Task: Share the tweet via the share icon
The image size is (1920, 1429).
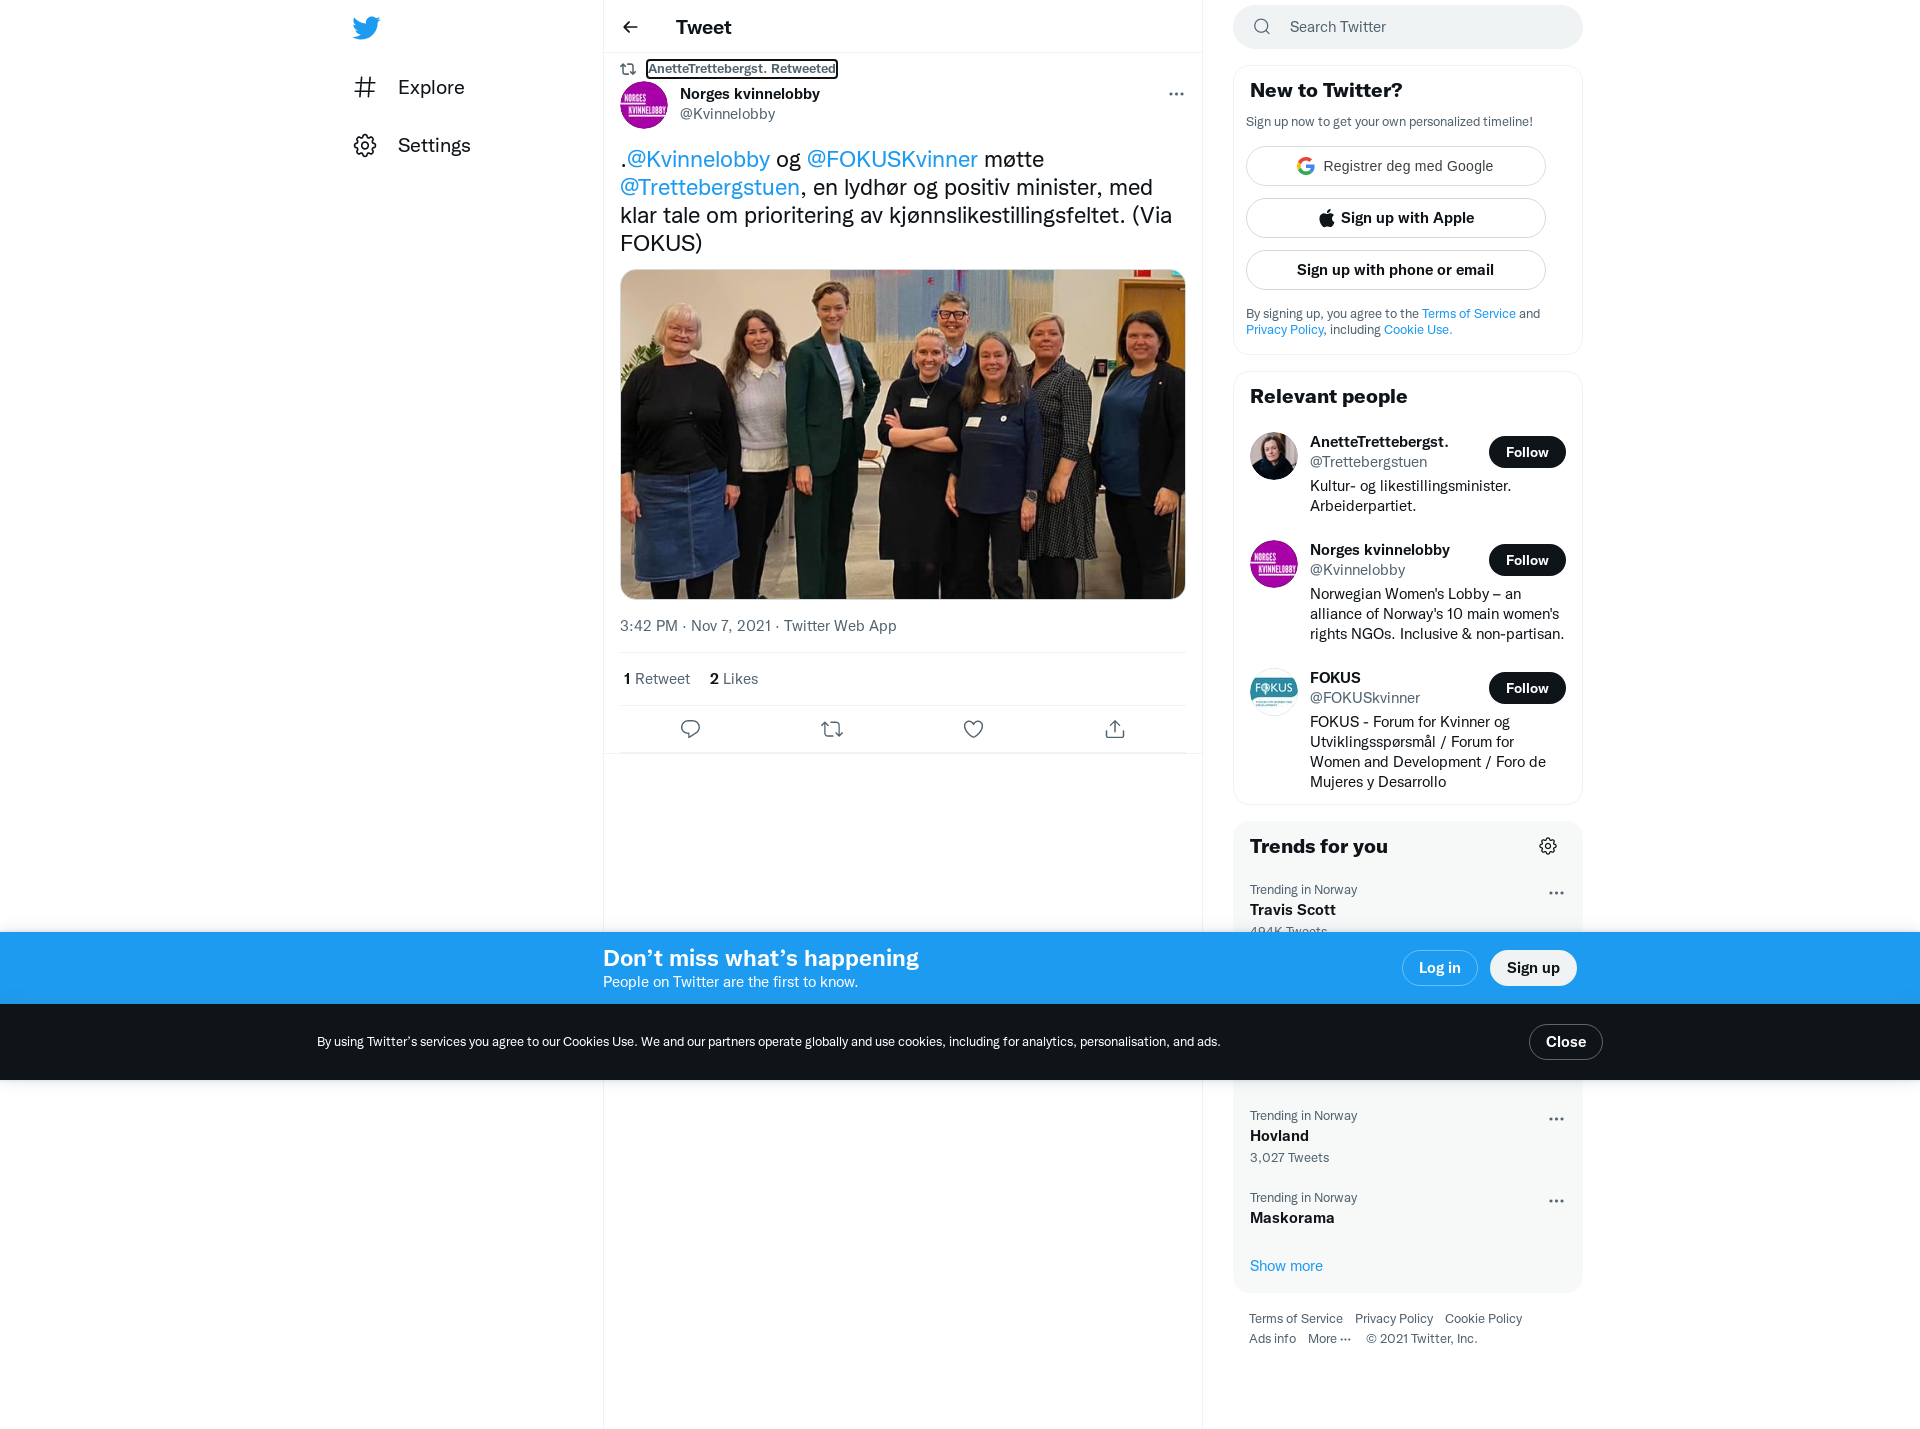Action: point(1115,729)
